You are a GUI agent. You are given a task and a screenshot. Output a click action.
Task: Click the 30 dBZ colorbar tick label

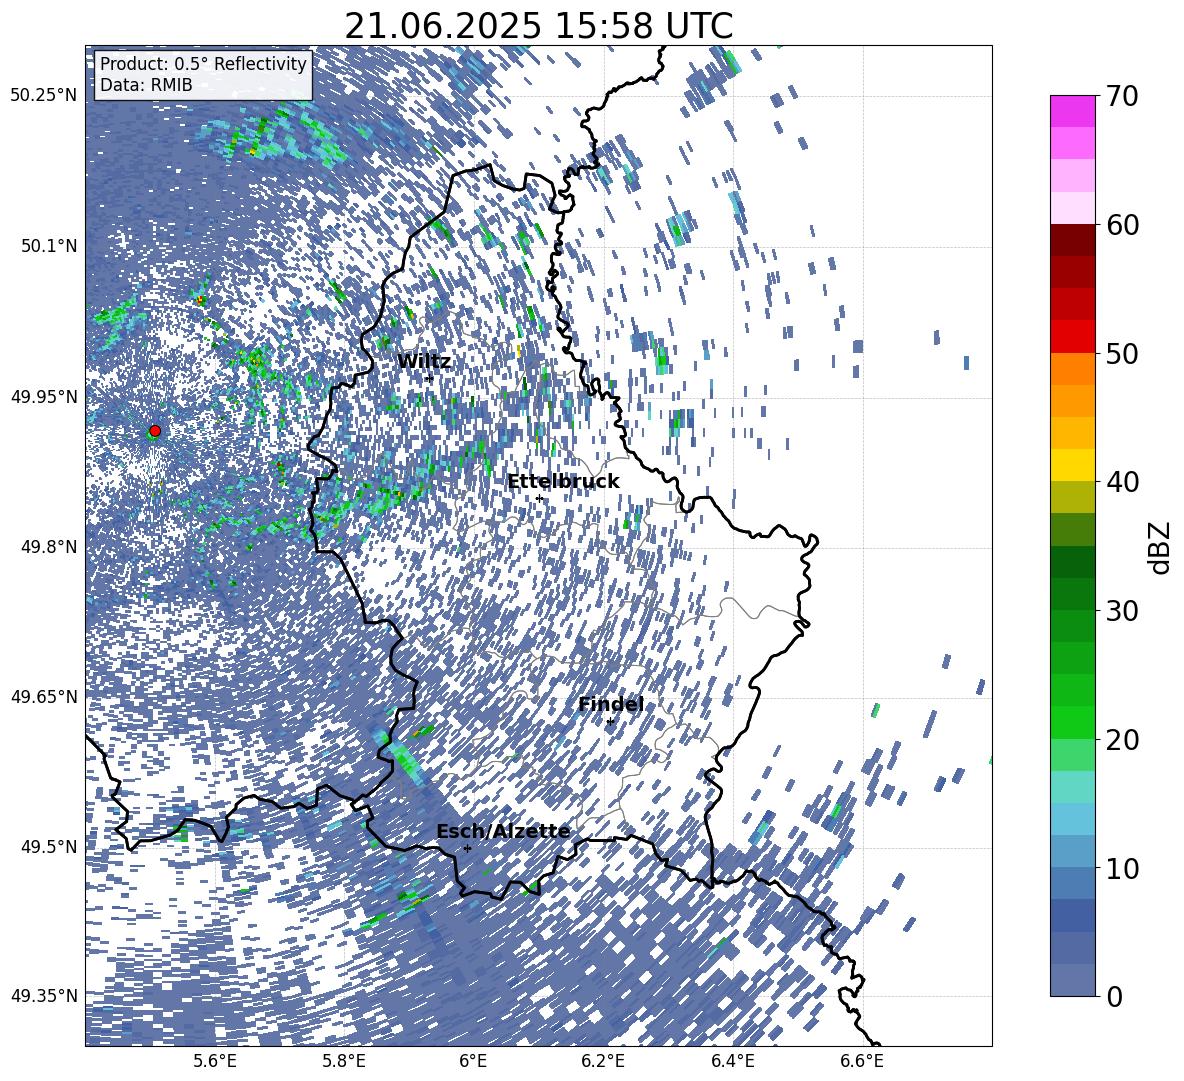point(1123,610)
